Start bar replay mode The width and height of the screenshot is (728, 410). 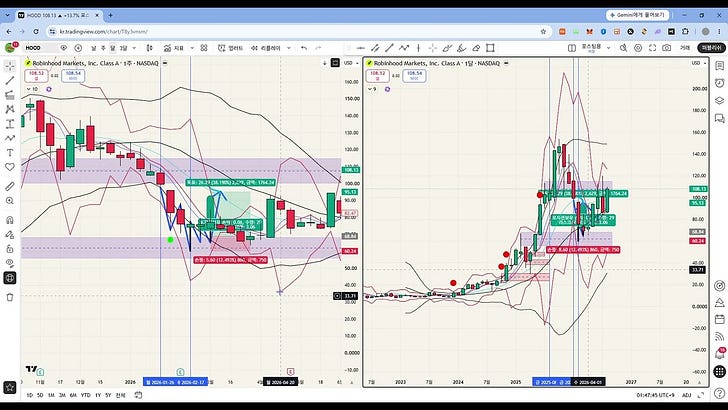tap(266, 48)
